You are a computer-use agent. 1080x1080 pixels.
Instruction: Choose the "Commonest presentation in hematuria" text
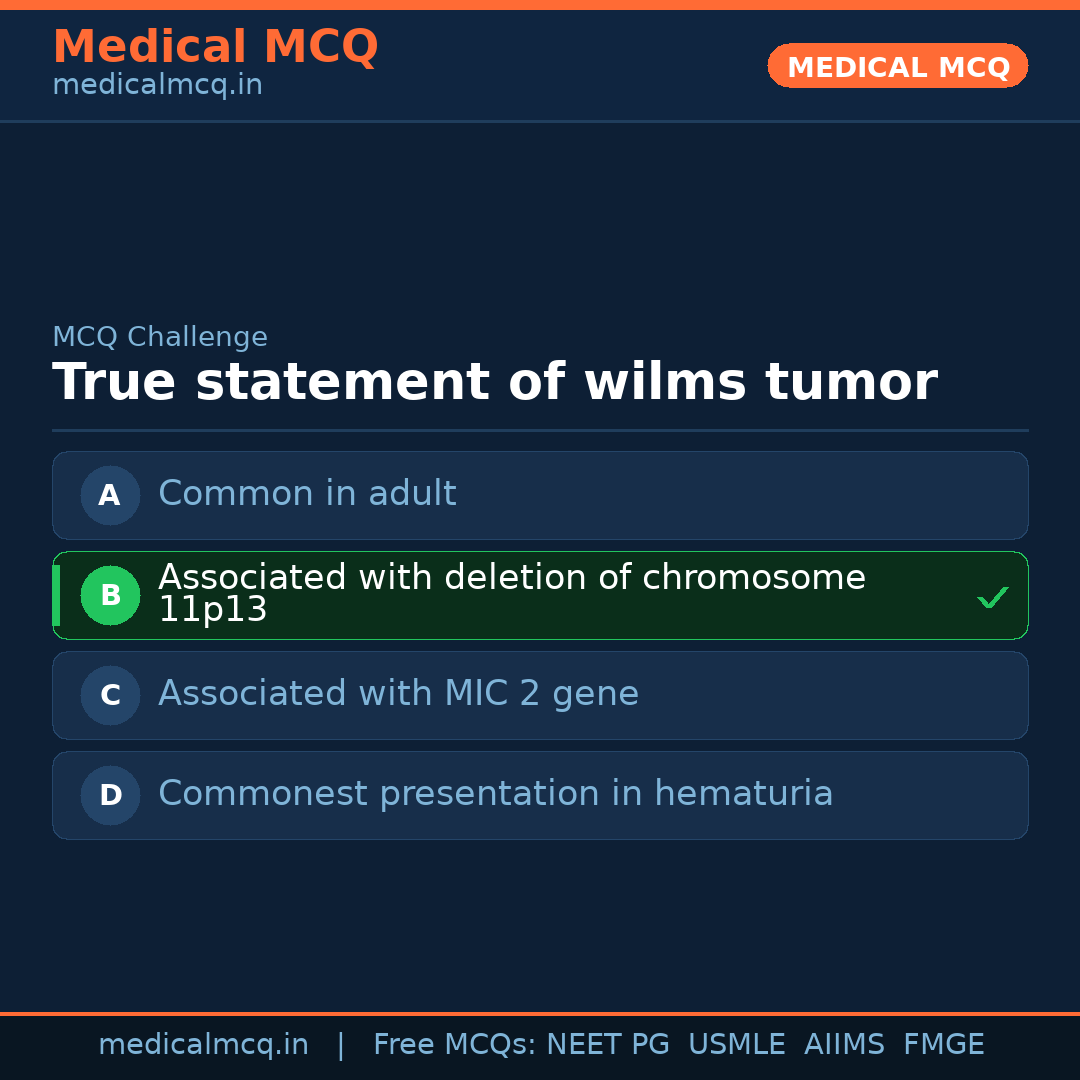click(x=495, y=794)
